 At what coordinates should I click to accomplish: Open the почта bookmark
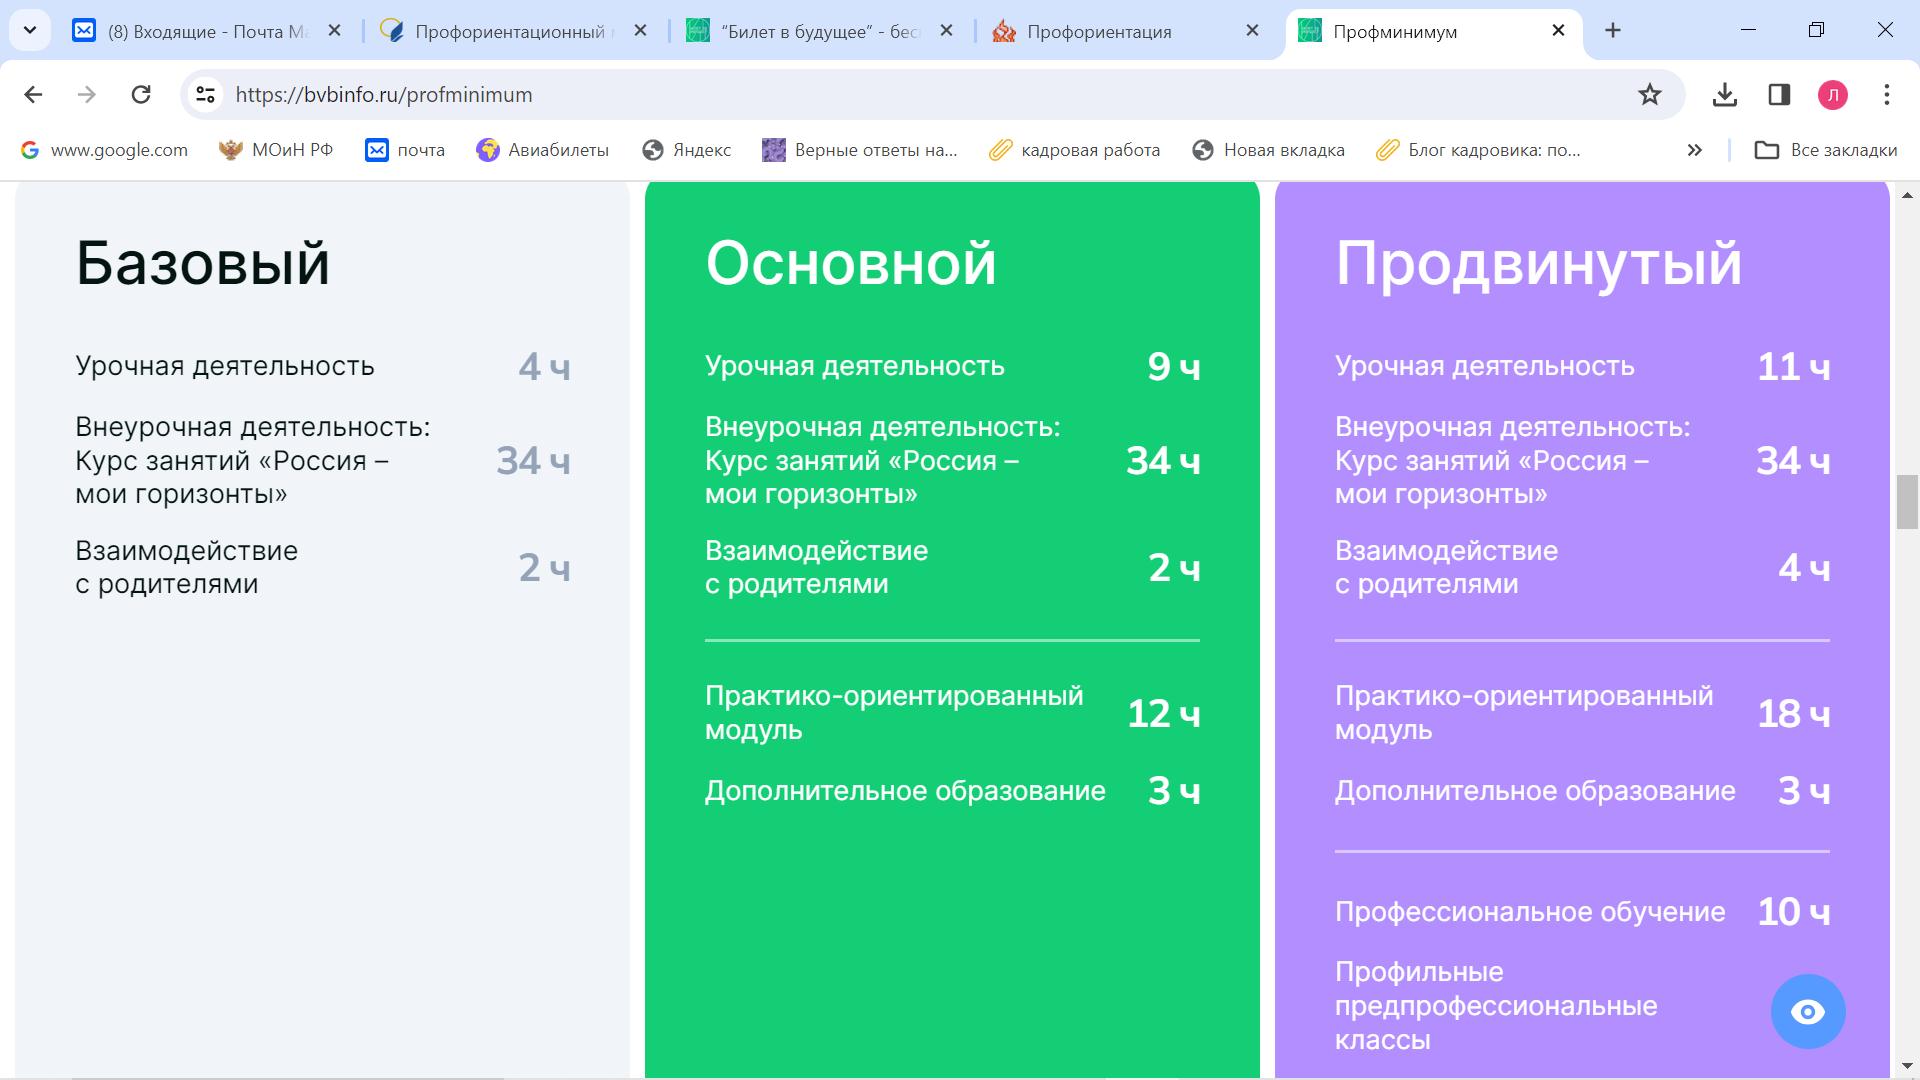405,150
